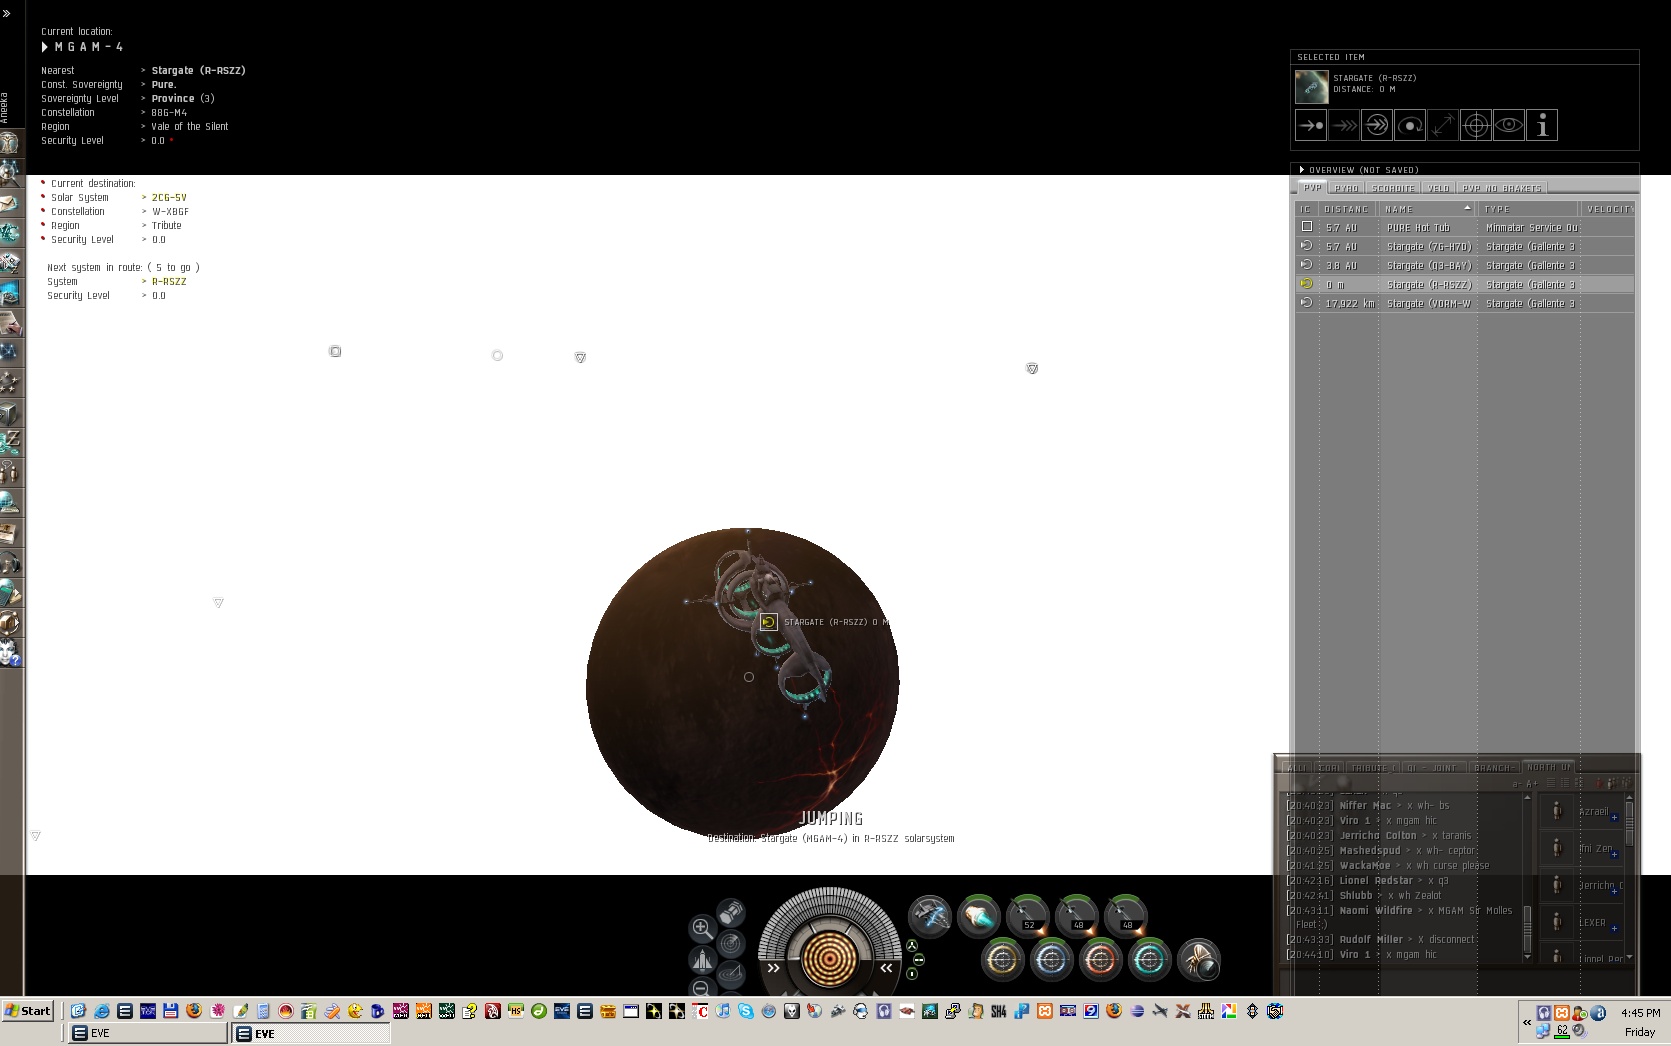Image resolution: width=1671 pixels, height=1046 pixels.
Task: Open the ship cargo icon on HUD
Action: coord(731,912)
